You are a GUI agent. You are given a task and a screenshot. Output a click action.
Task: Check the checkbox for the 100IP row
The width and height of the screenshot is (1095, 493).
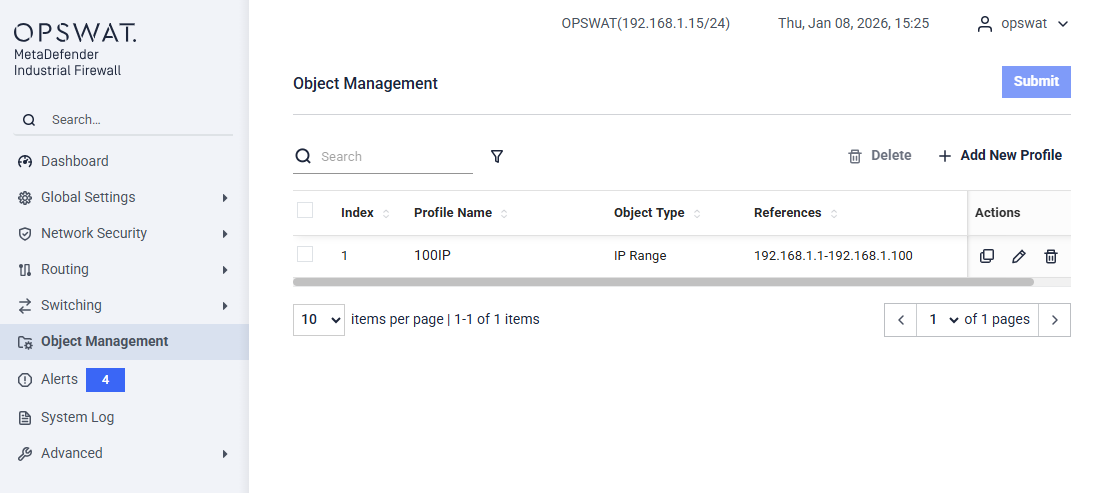[x=305, y=254]
